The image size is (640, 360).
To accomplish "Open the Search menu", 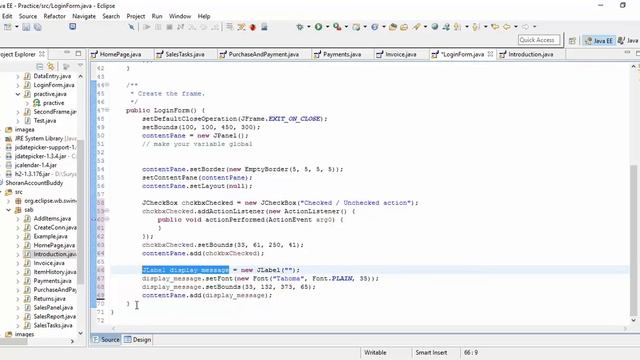I will pyautogui.click(x=111, y=16).
